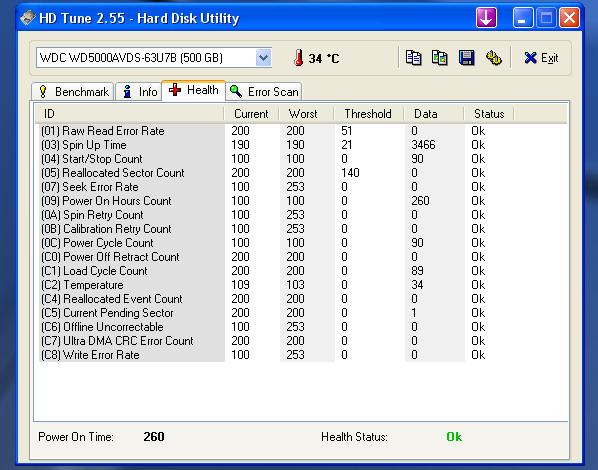Click the Exit button
Image resolution: width=598 pixels, height=470 pixels.
click(540, 58)
